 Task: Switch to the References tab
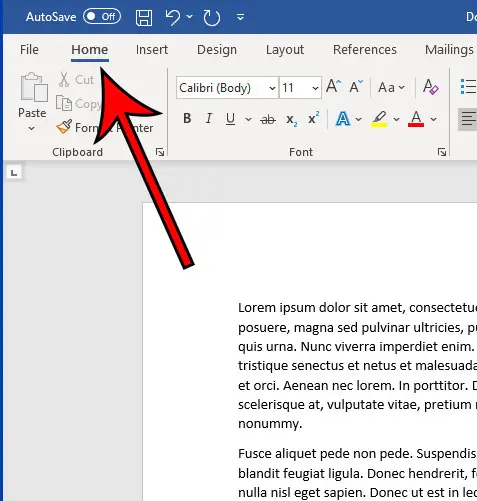[365, 50]
